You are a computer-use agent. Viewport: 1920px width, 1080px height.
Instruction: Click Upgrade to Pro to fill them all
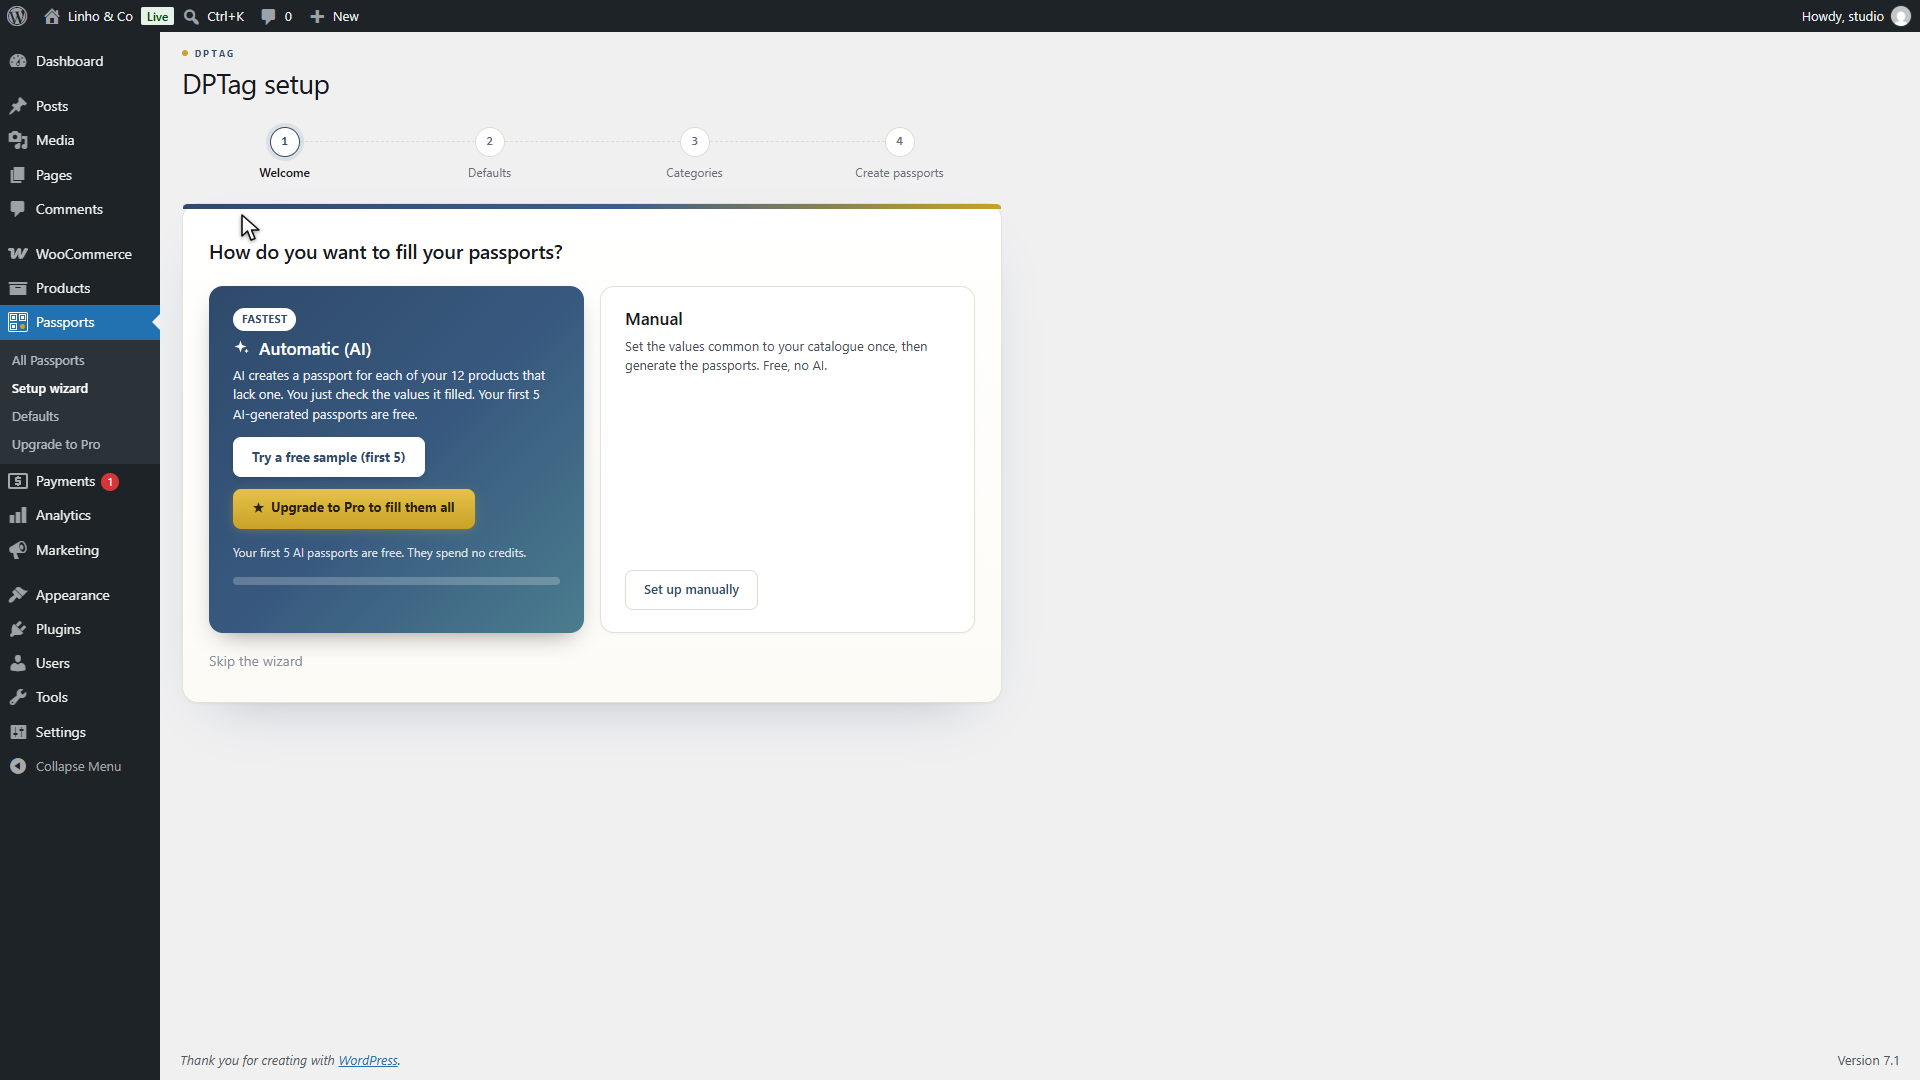[354, 508]
